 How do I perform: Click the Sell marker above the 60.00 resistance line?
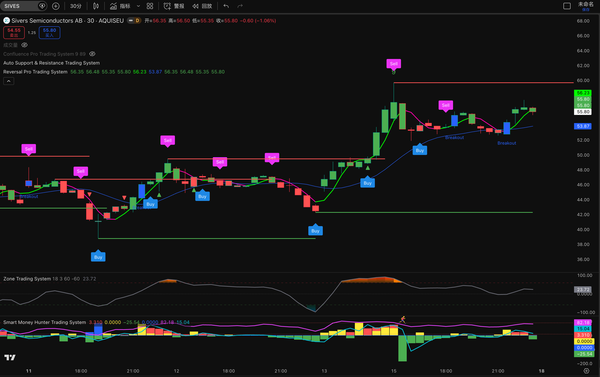tap(393, 64)
